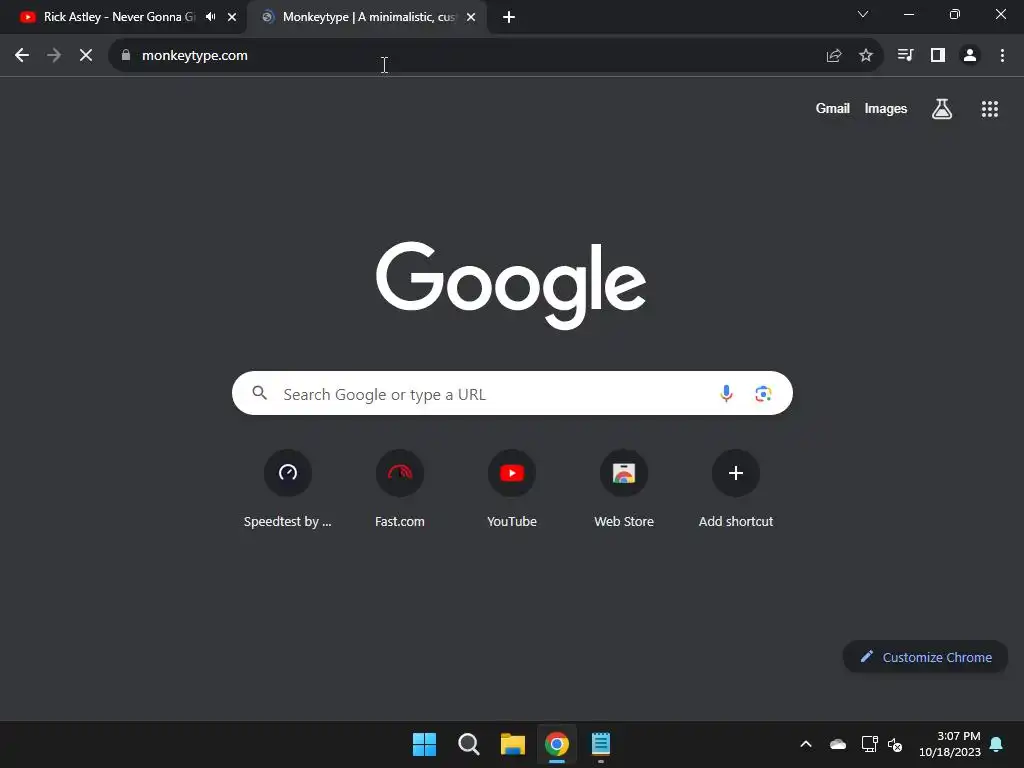Image resolution: width=1024 pixels, height=768 pixels.
Task: Open the Web Store shortcut
Action: (624, 488)
